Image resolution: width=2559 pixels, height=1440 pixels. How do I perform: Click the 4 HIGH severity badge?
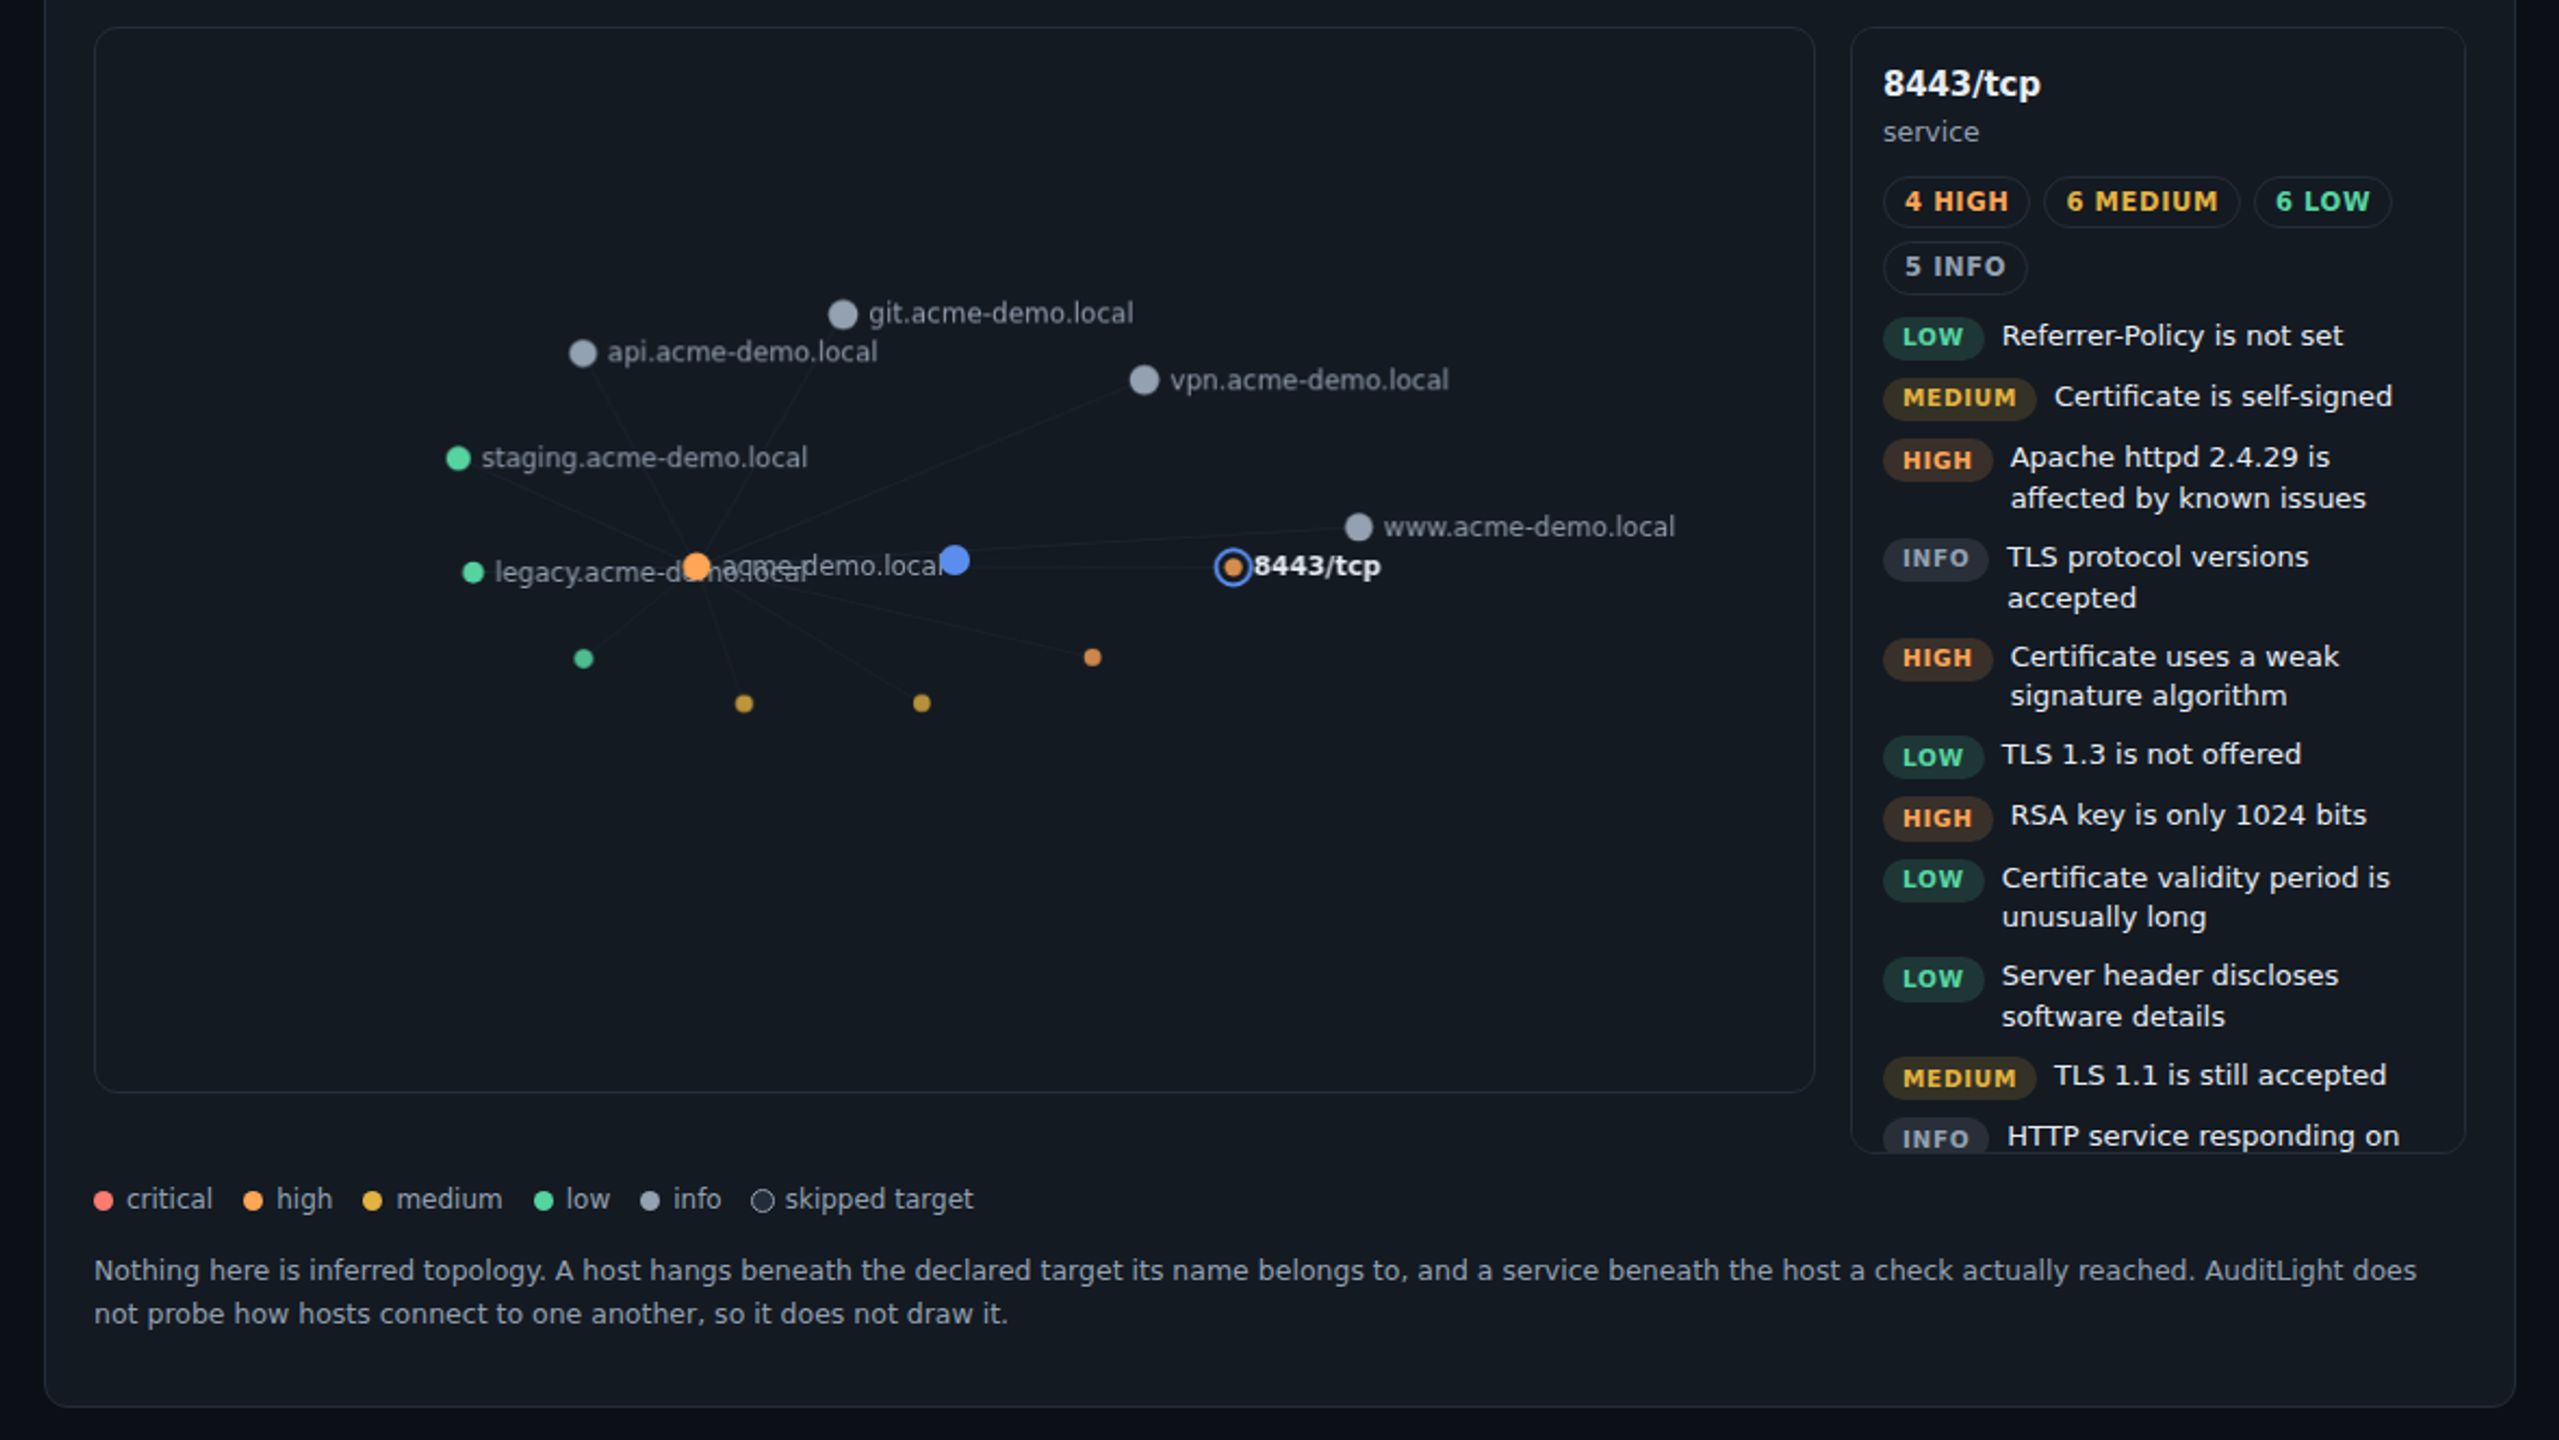click(x=1956, y=202)
